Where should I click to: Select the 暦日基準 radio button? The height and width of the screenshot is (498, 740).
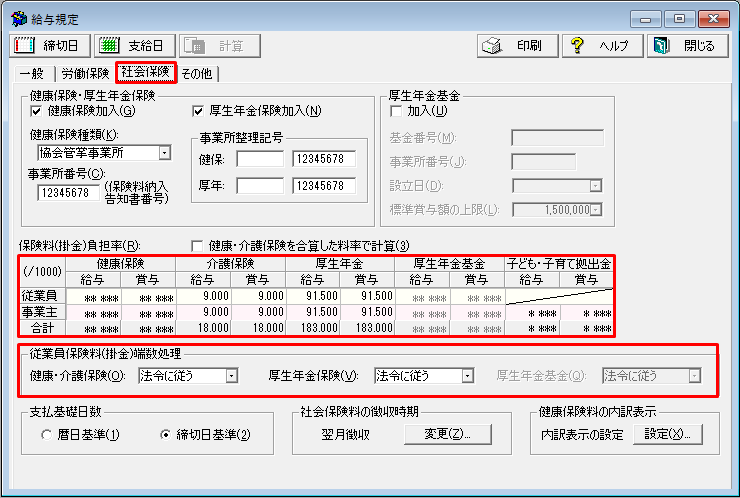click(x=47, y=435)
